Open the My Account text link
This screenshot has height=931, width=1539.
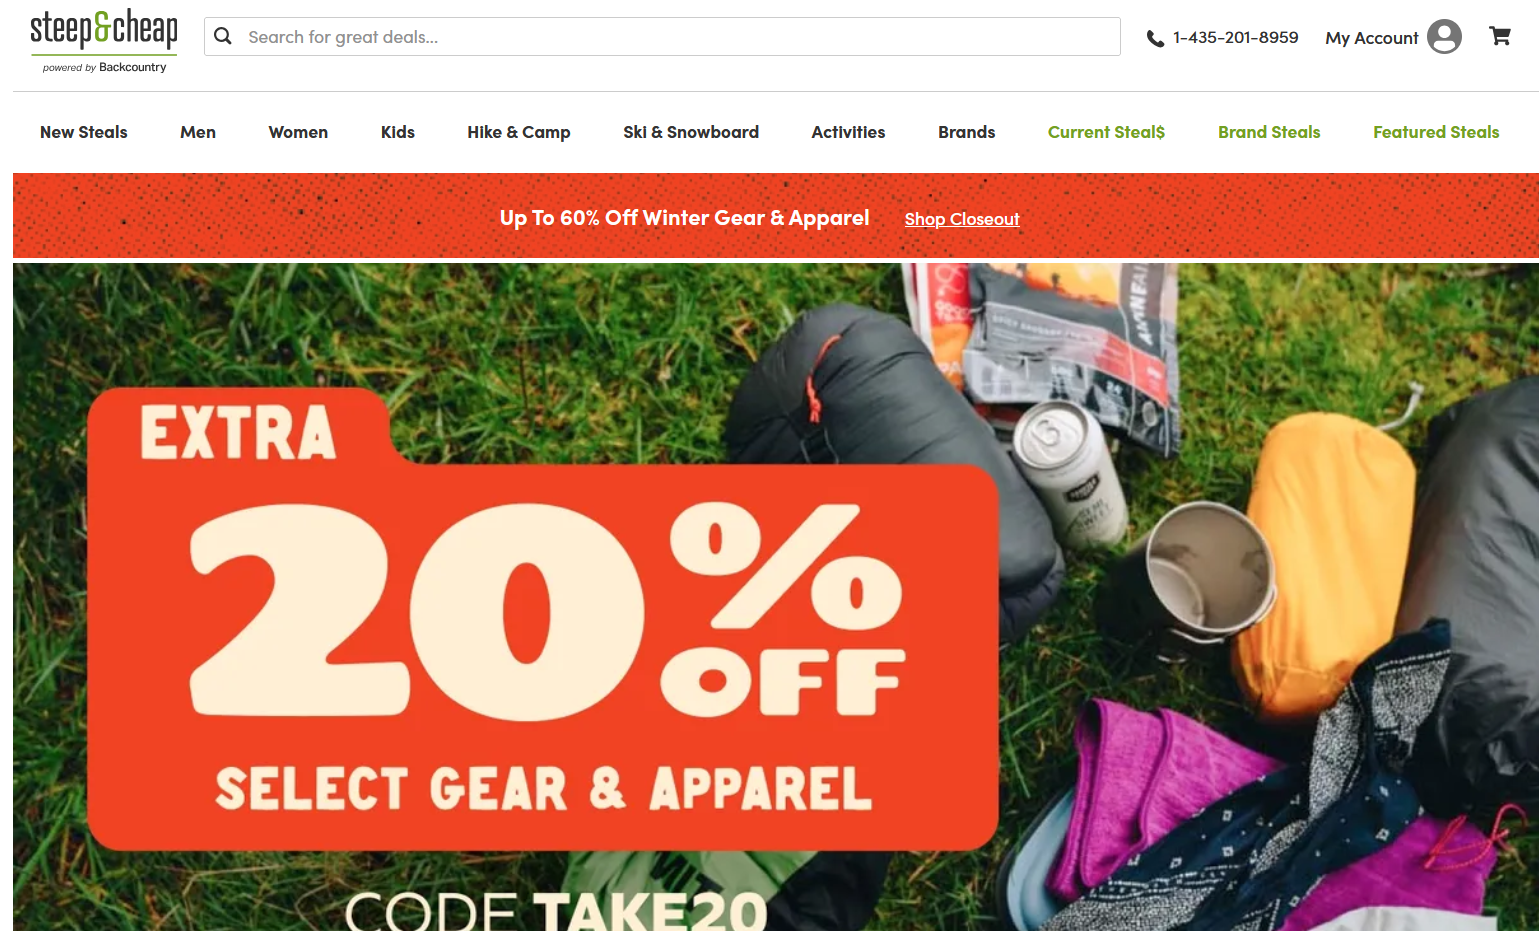point(1372,38)
